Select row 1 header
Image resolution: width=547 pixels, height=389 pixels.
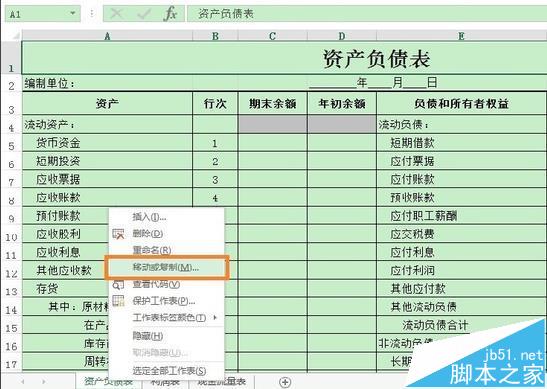pyautogui.click(x=11, y=58)
